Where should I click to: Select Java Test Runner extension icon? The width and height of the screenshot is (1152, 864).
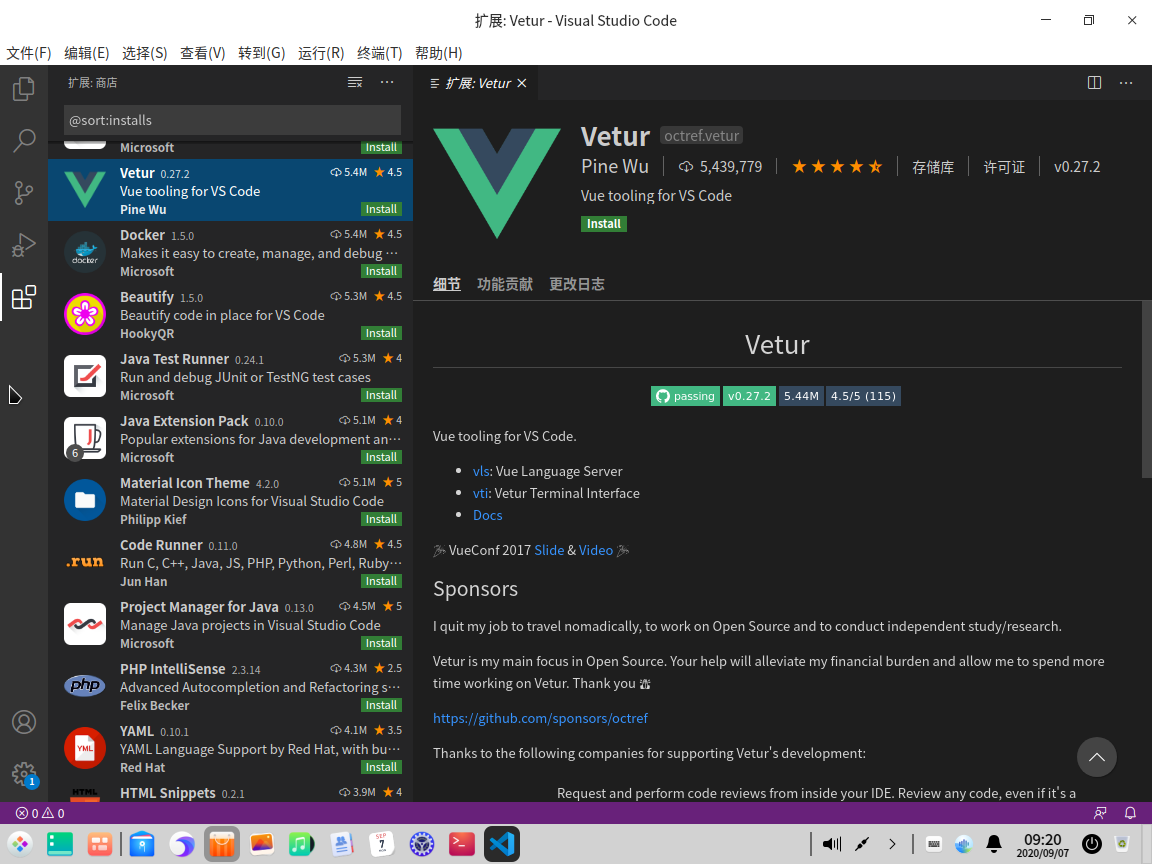pyautogui.click(x=84, y=376)
